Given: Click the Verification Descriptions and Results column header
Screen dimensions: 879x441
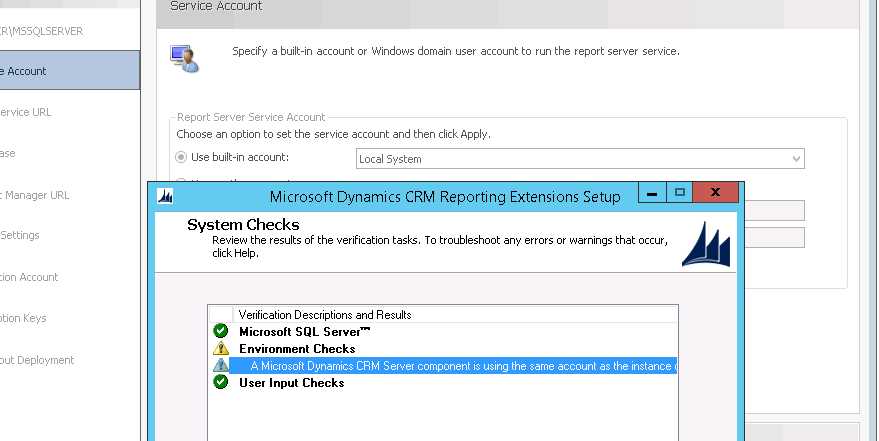Looking at the screenshot, I should click(325, 314).
